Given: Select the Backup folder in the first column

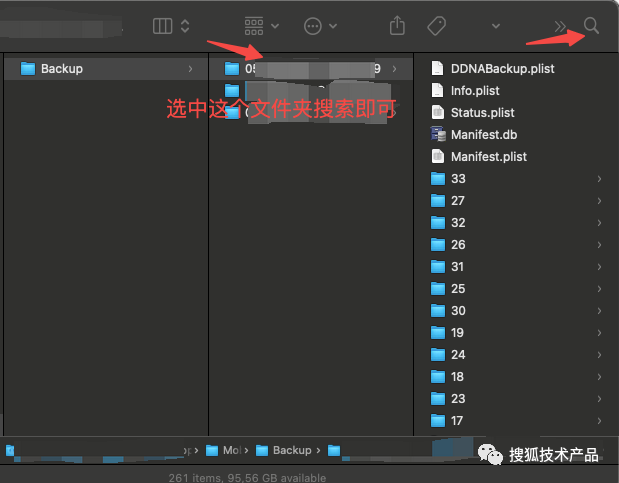Looking at the screenshot, I should [106, 69].
